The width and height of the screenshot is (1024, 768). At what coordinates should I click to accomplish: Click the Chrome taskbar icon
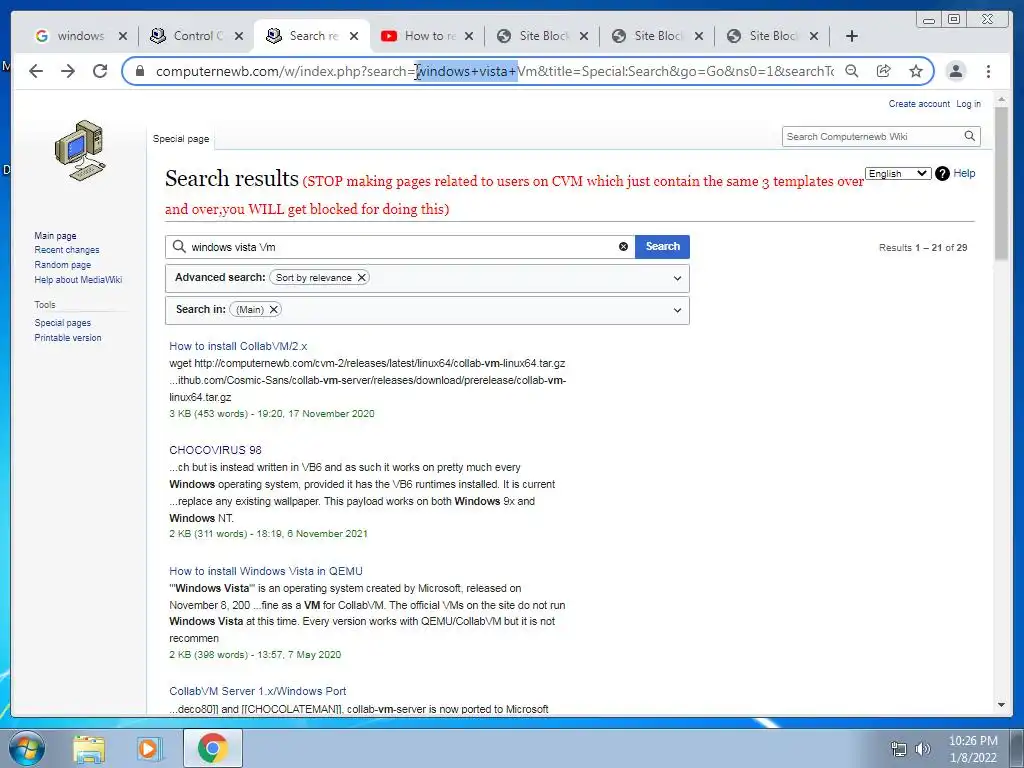(212, 748)
